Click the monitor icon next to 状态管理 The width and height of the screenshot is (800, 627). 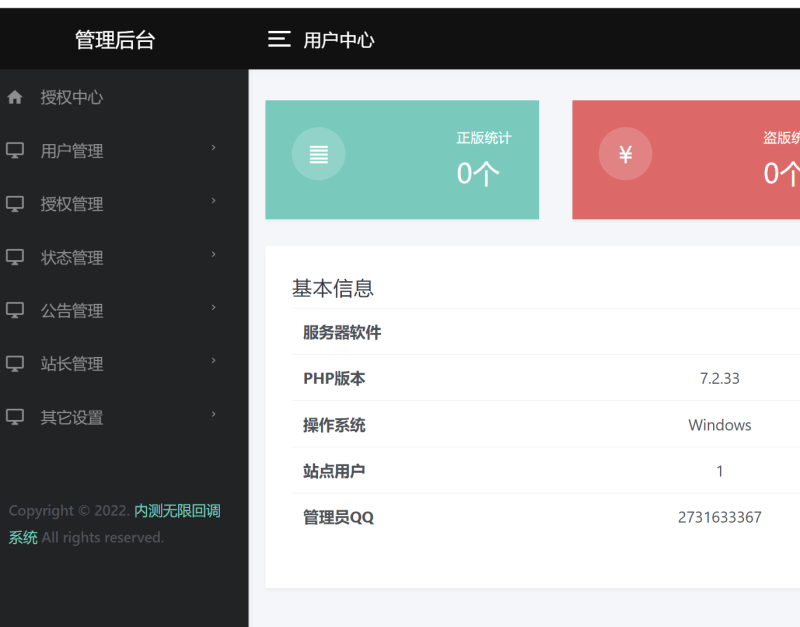(14, 256)
